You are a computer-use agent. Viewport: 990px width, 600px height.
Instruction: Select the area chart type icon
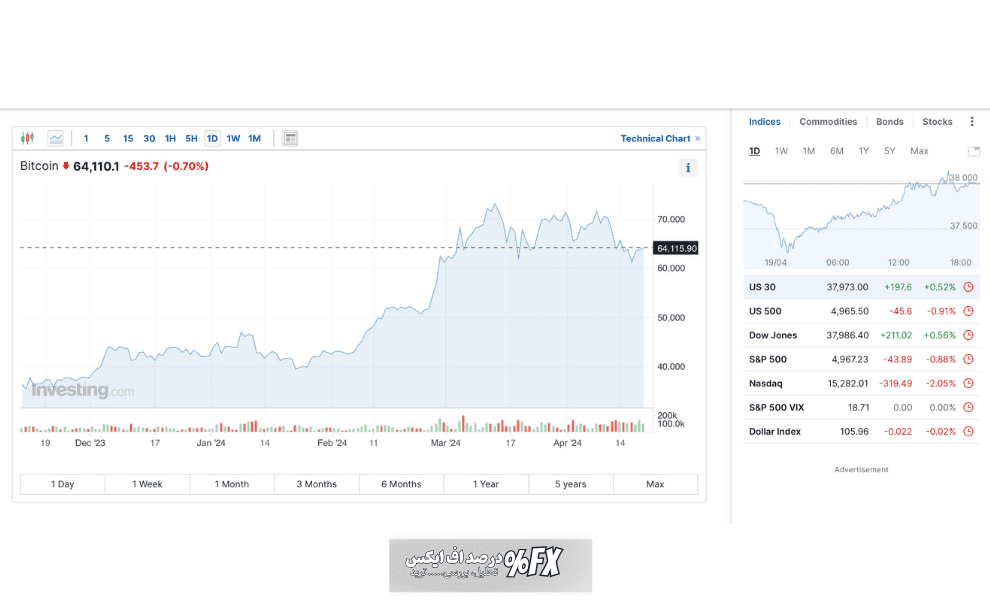click(56, 138)
